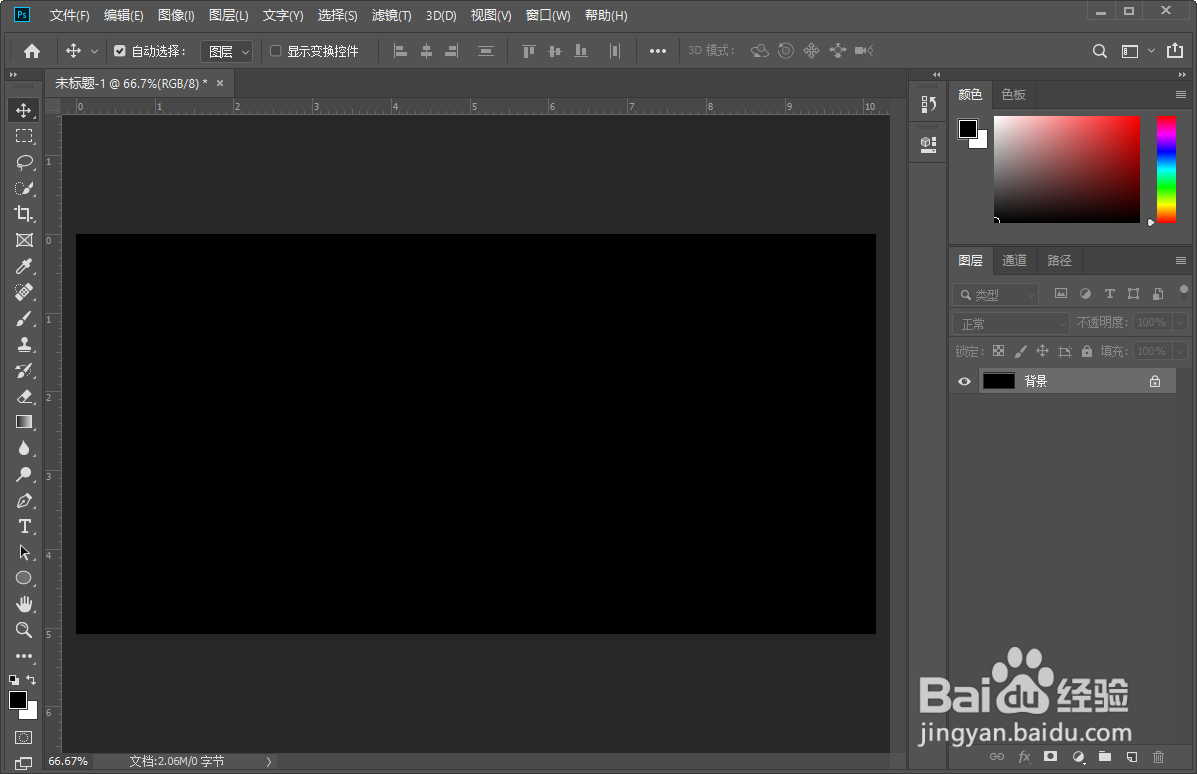This screenshot has width=1197, height=774.
Task: Click the foreground color swatch
Action: click(16, 699)
